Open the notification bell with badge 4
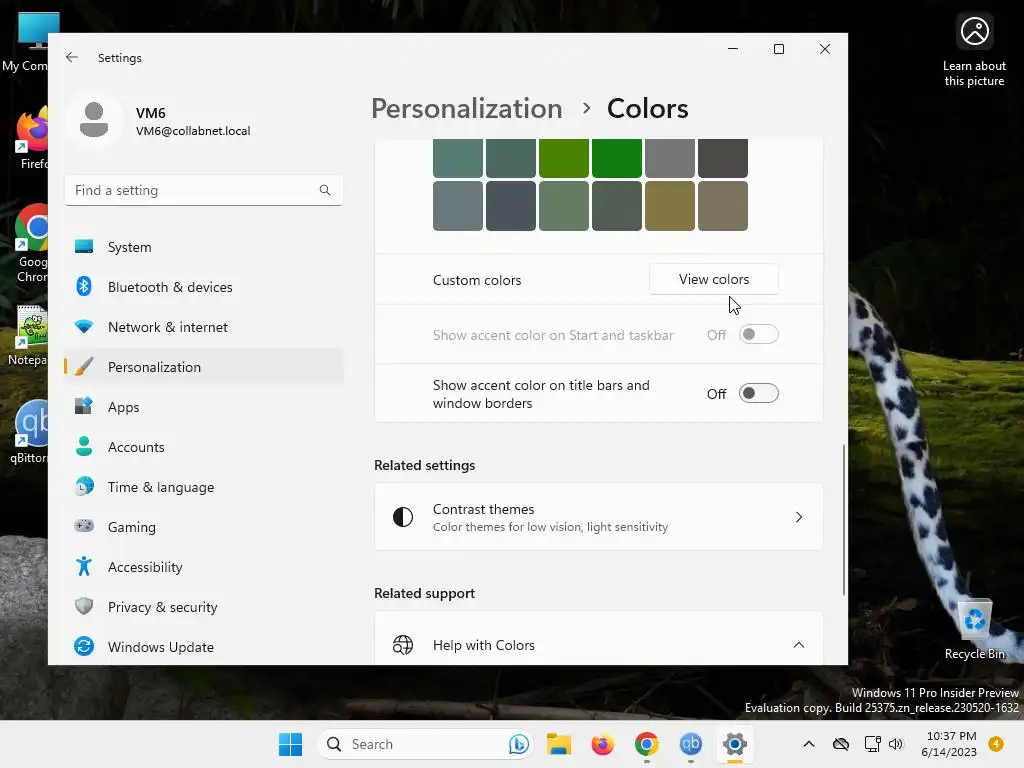Screen dimensions: 1024x768 (996, 744)
